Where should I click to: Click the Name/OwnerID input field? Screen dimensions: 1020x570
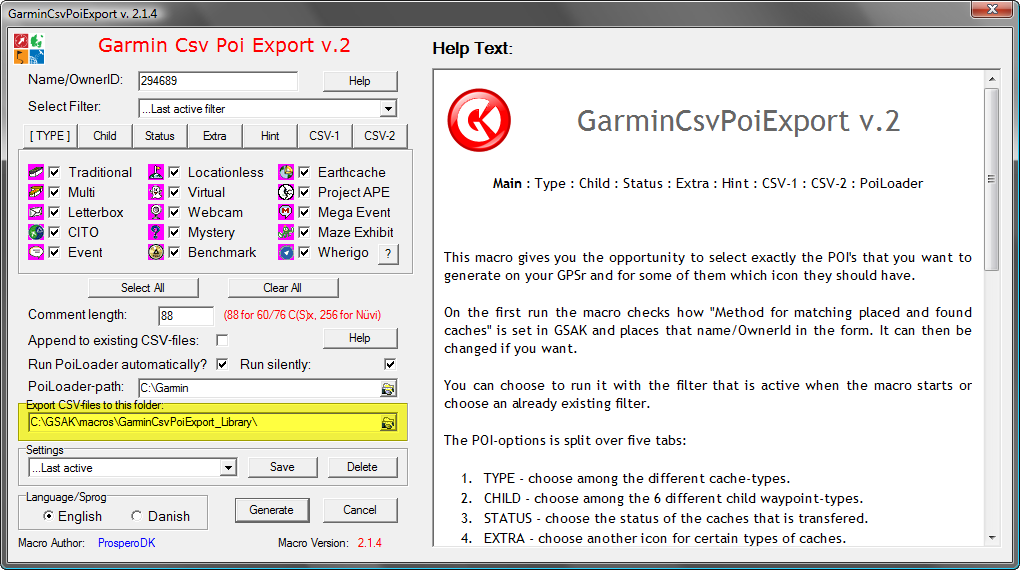pyautogui.click(x=218, y=81)
